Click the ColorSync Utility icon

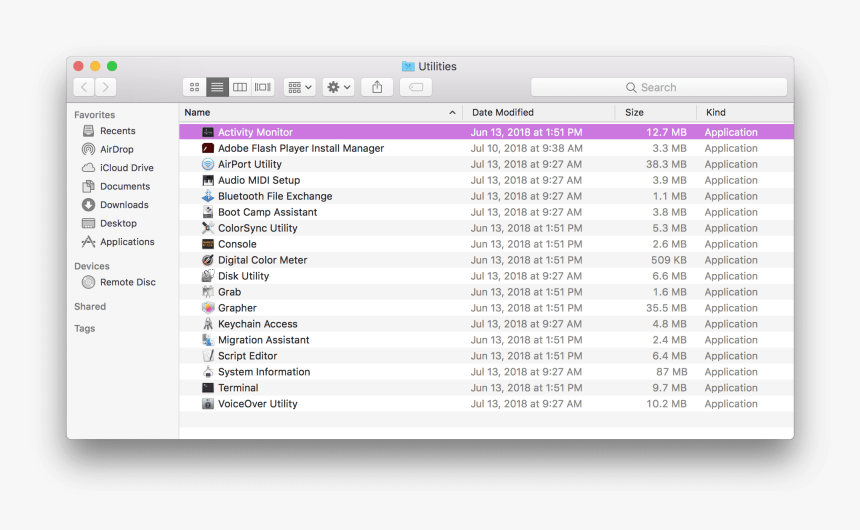click(x=208, y=228)
